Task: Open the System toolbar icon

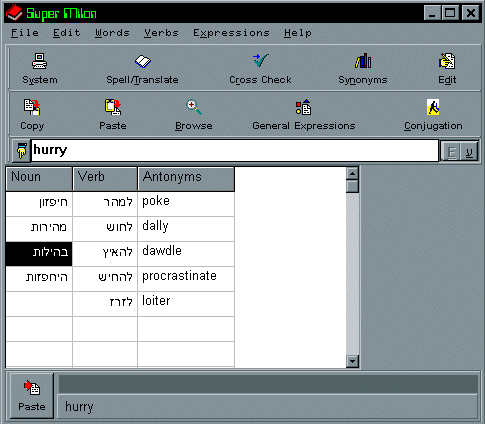Action: point(40,61)
